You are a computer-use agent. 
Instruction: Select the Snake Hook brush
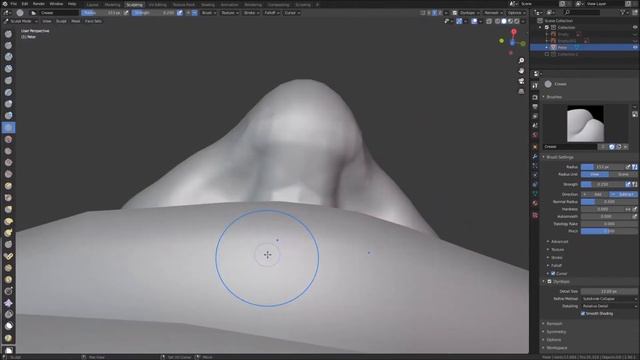8,233
